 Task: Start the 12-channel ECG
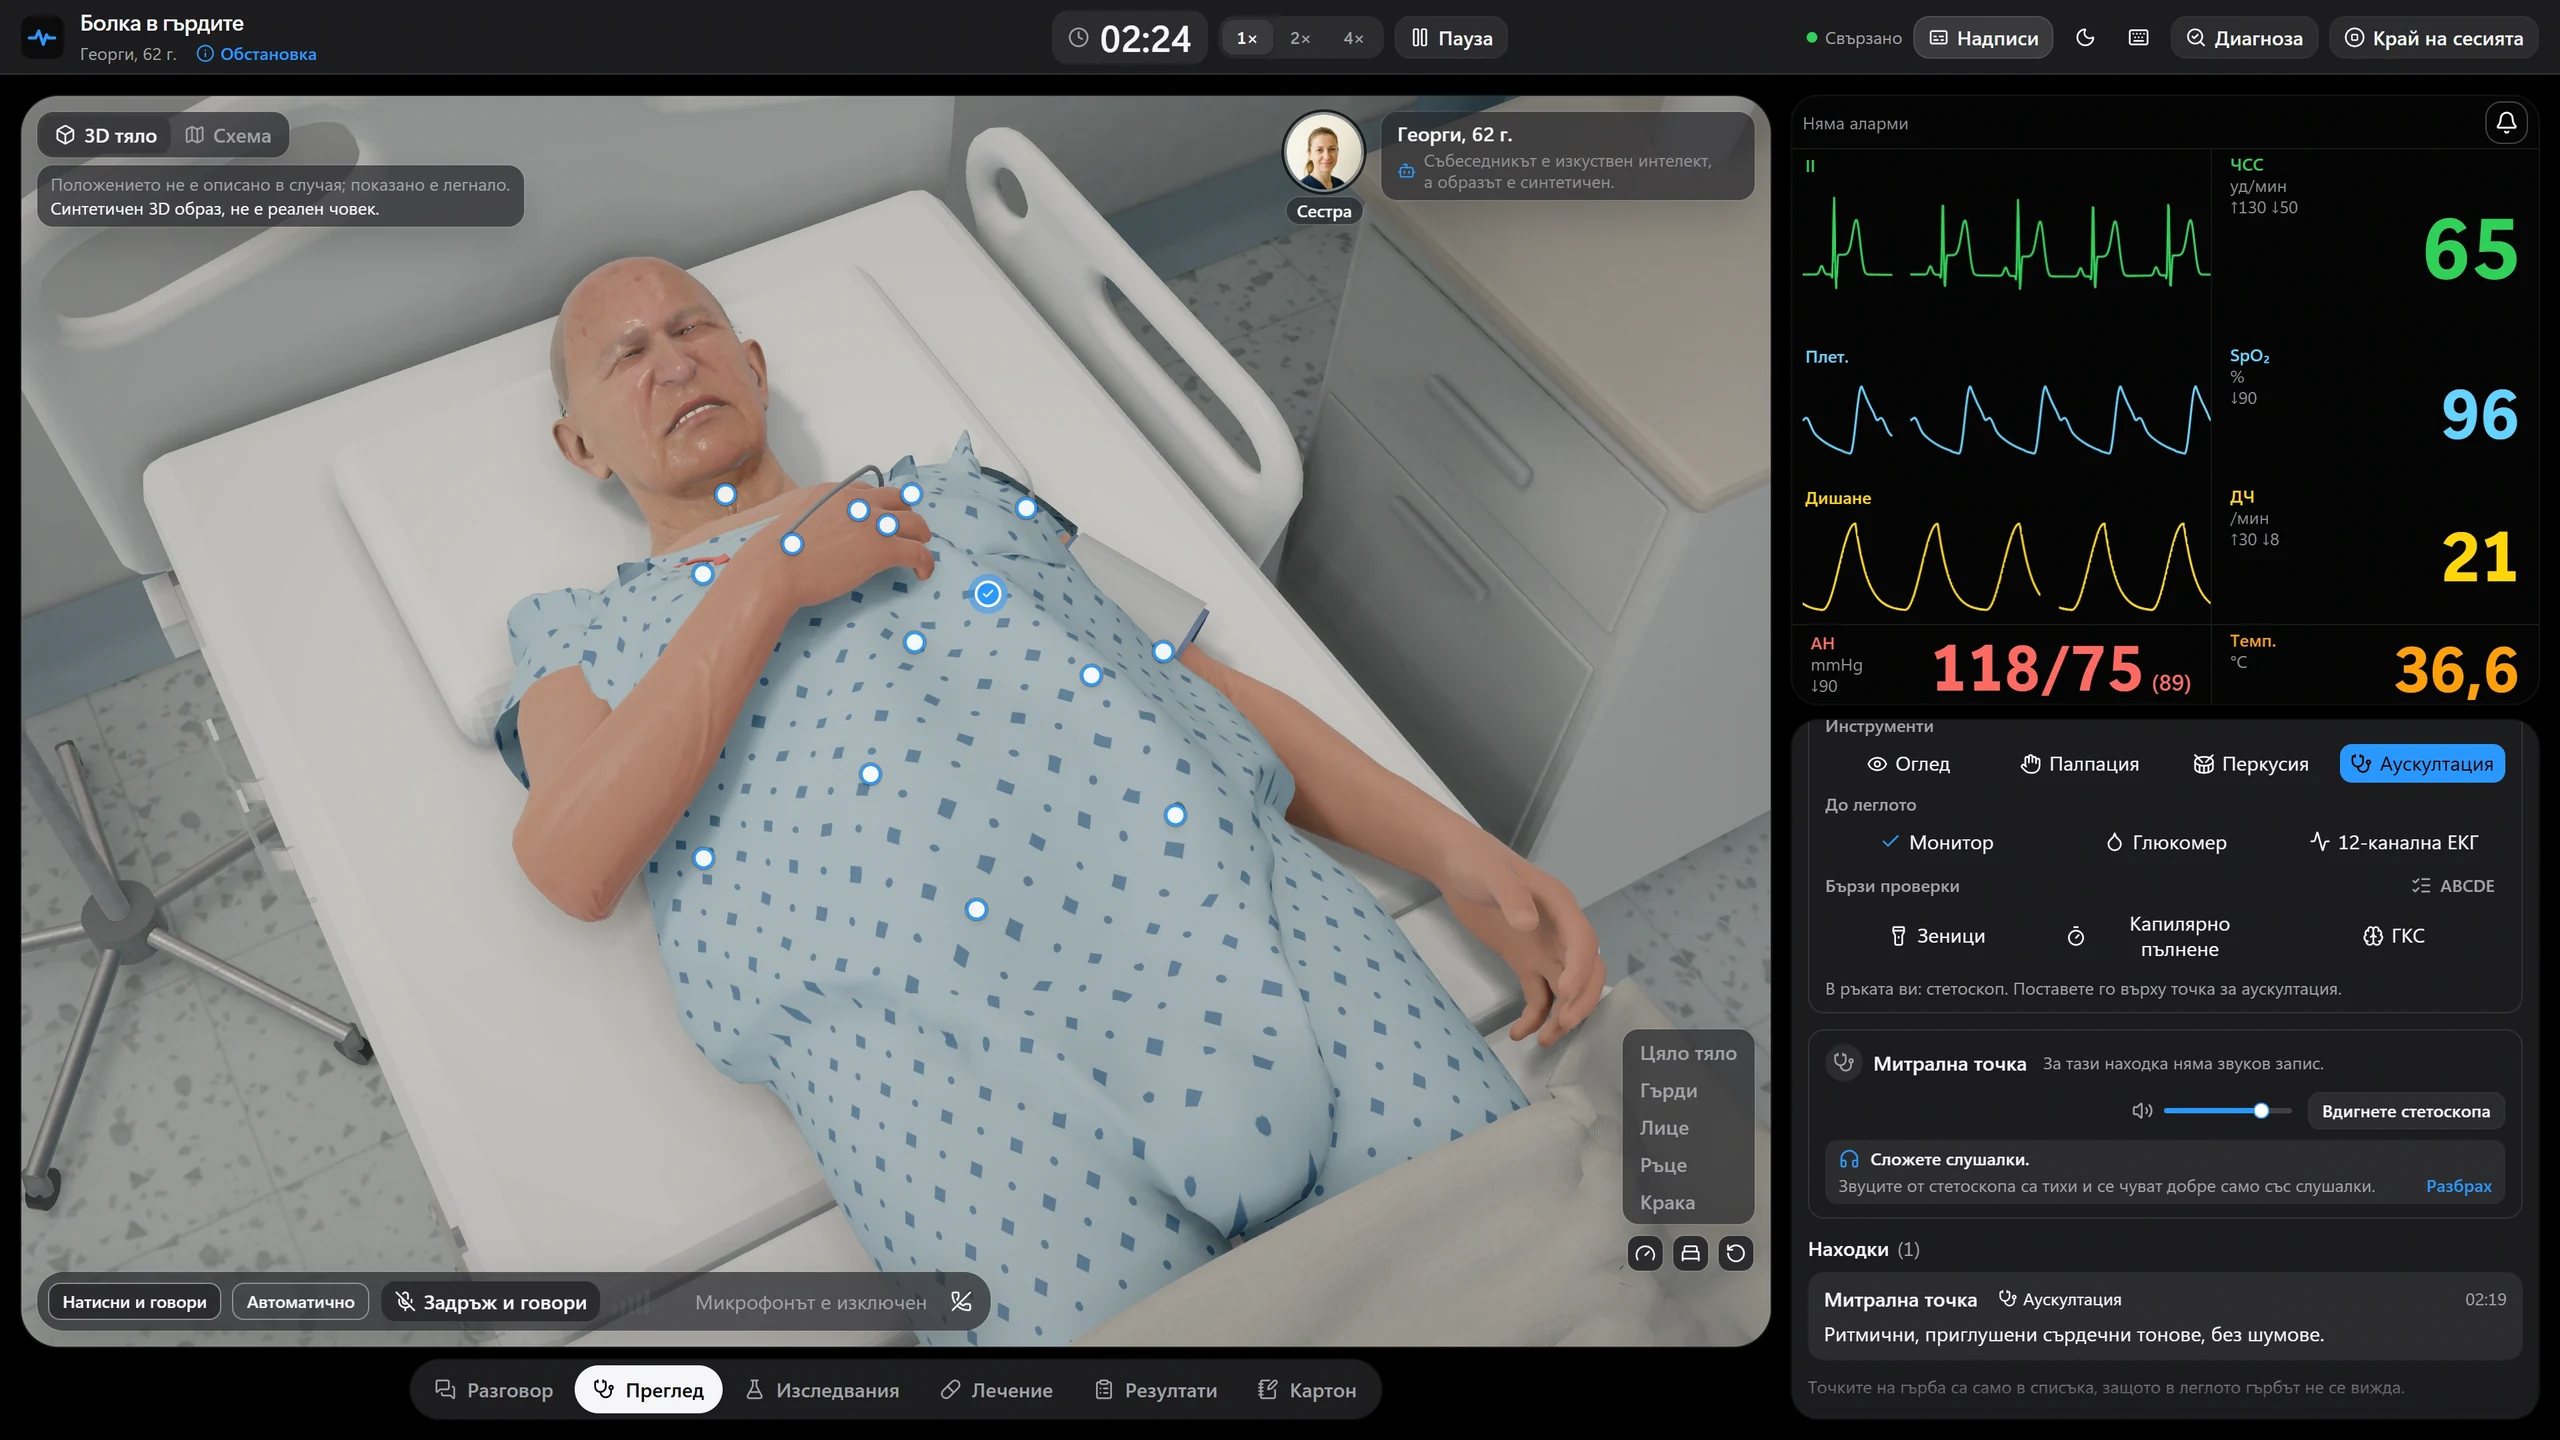point(2394,842)
